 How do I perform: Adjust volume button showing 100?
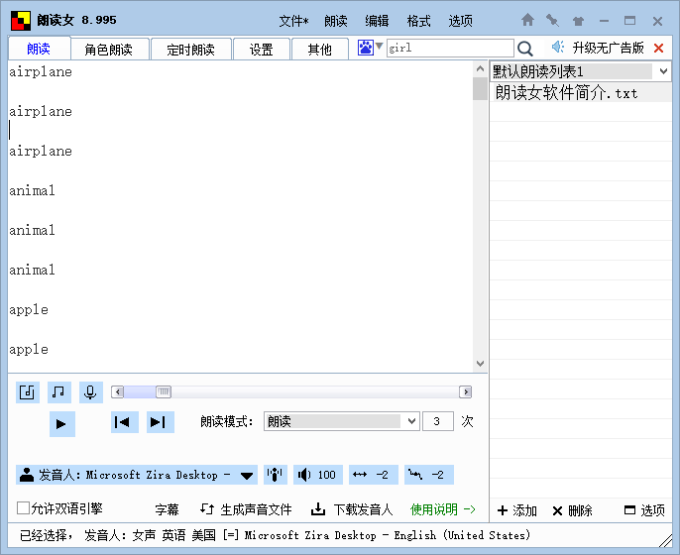coord(317,475)
